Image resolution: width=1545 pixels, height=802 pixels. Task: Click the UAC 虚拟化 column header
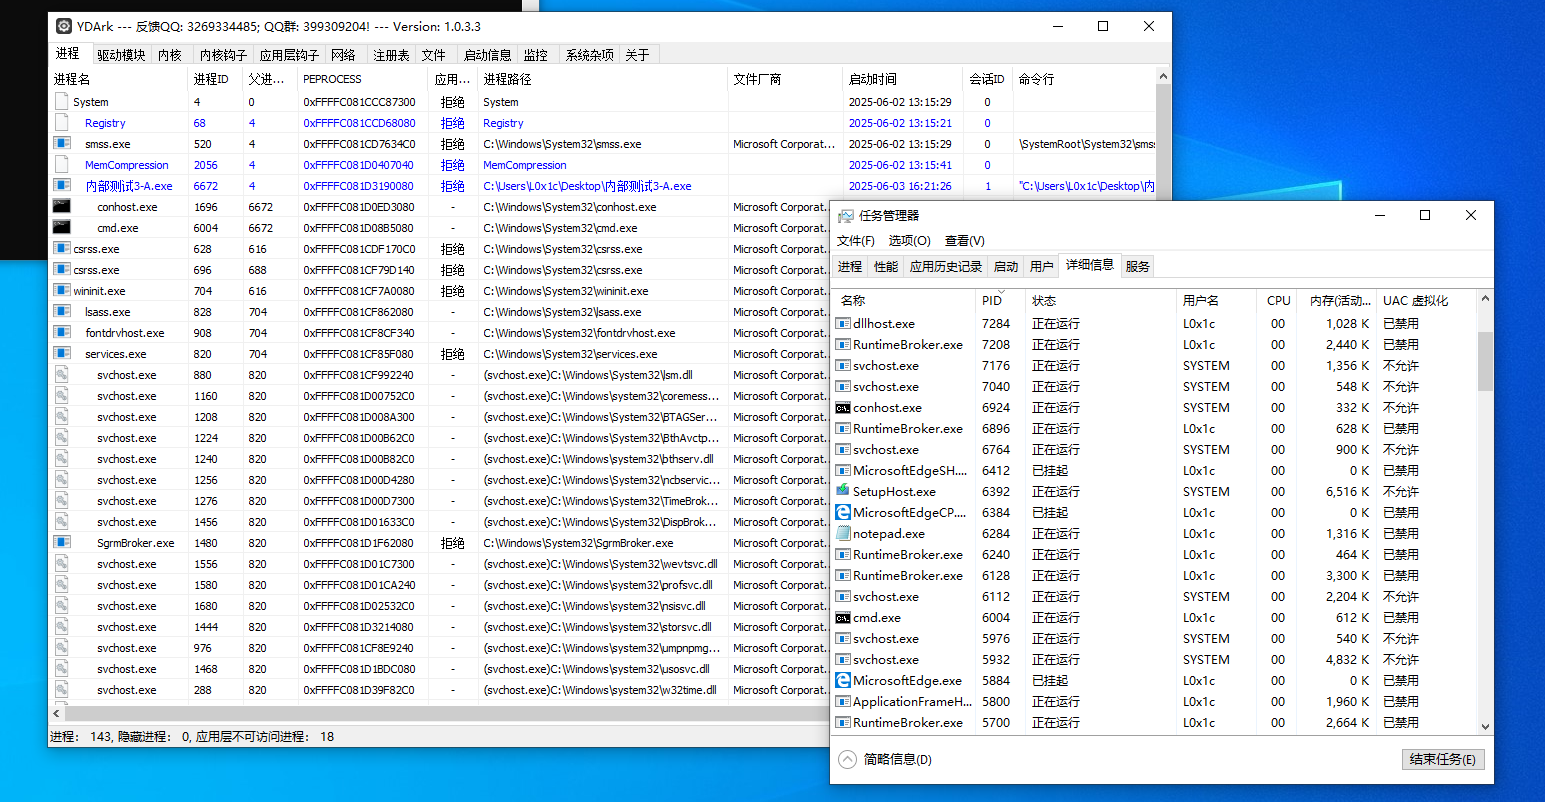click(1427, 300)
